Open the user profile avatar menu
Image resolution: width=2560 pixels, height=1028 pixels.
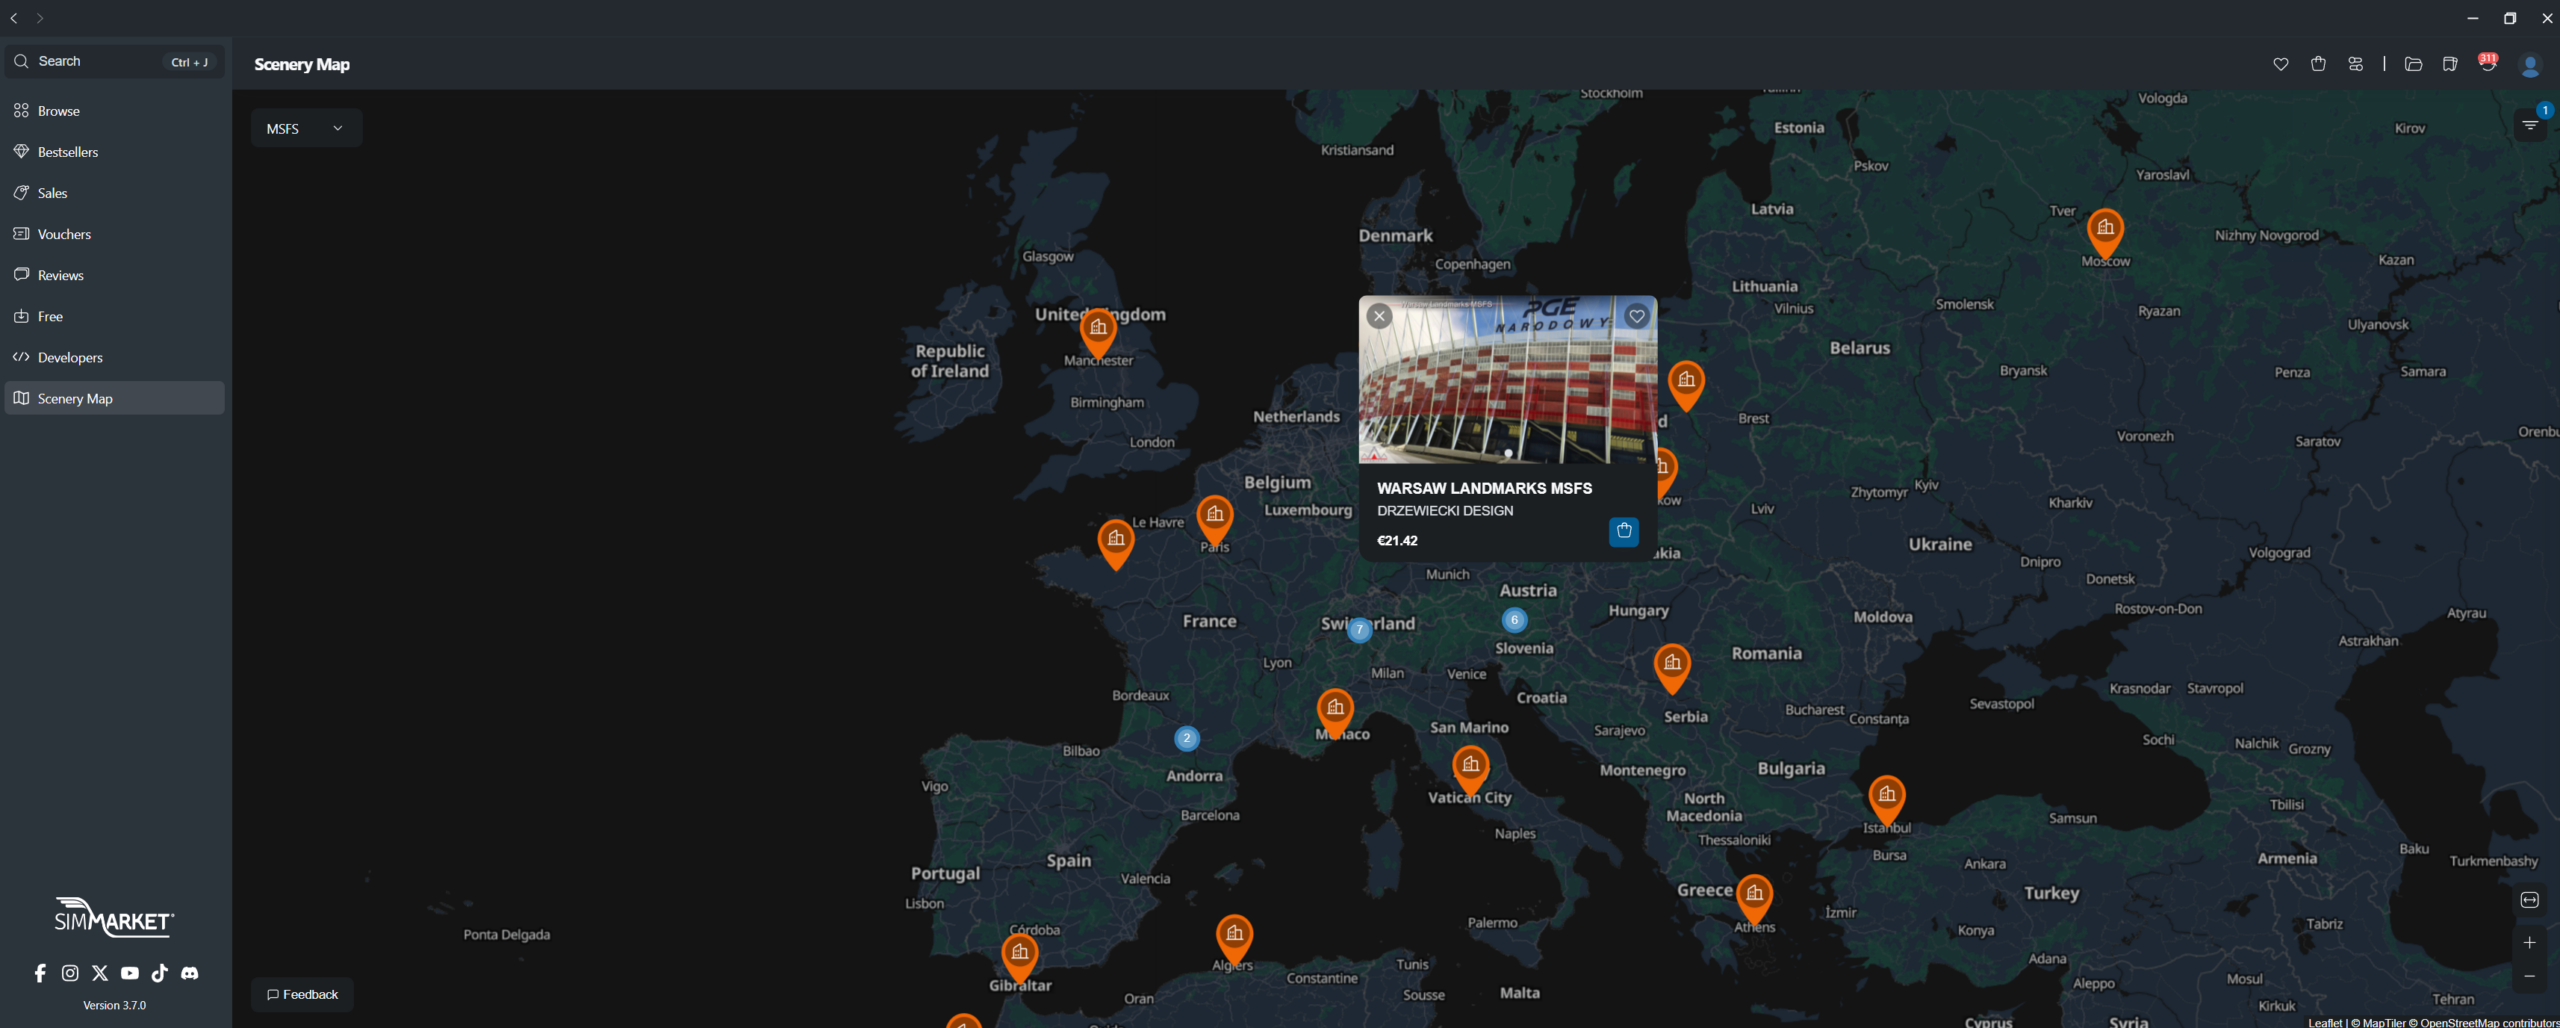click(2530, 65)
